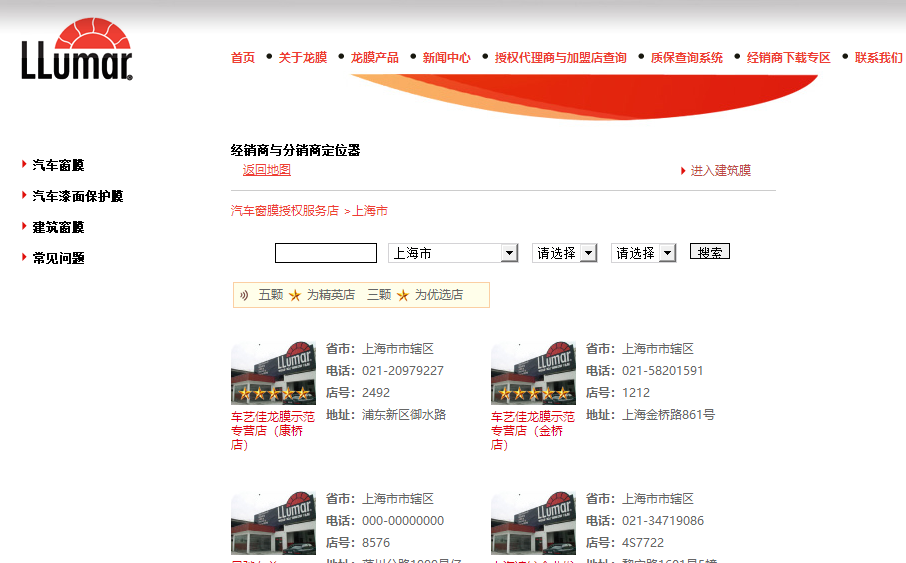Select 汽车漆面保护膜 in the left sidebar
Image resolution: width=906 pixels, height=563 pixels.
(x=78, y=197)
